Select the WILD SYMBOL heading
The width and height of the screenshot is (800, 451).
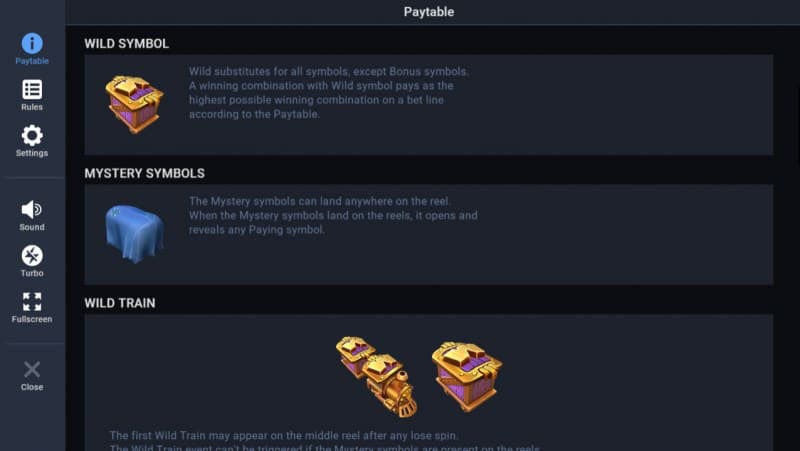coord(127,44)
